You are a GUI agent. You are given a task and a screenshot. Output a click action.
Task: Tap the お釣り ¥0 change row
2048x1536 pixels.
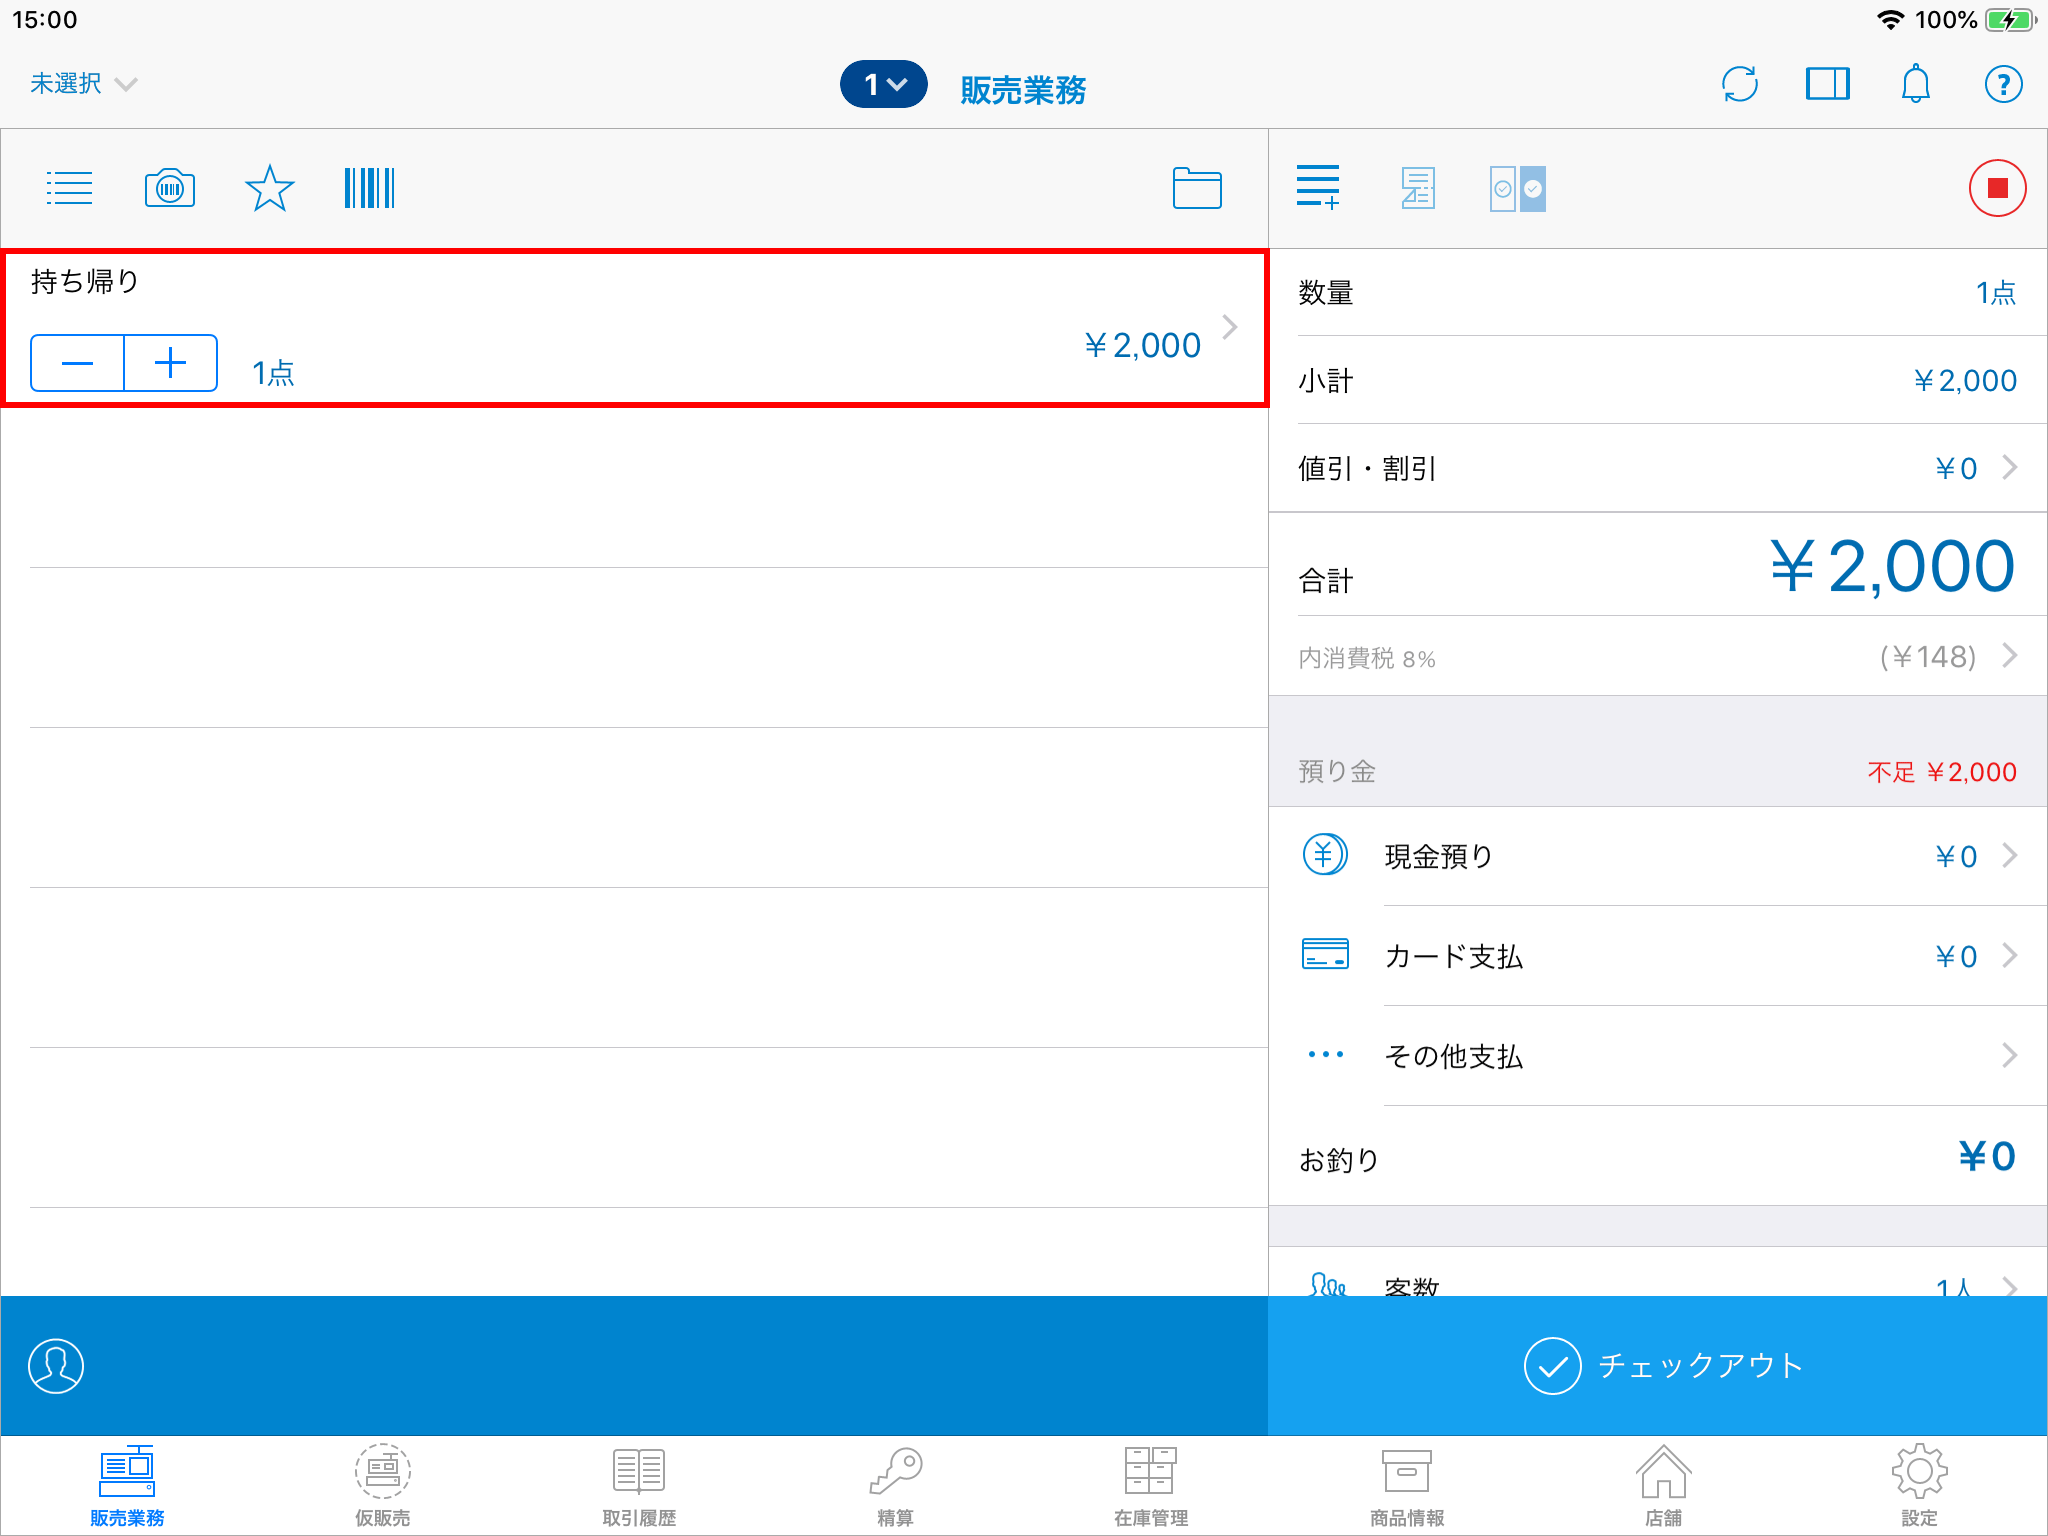[1657, 1156]
